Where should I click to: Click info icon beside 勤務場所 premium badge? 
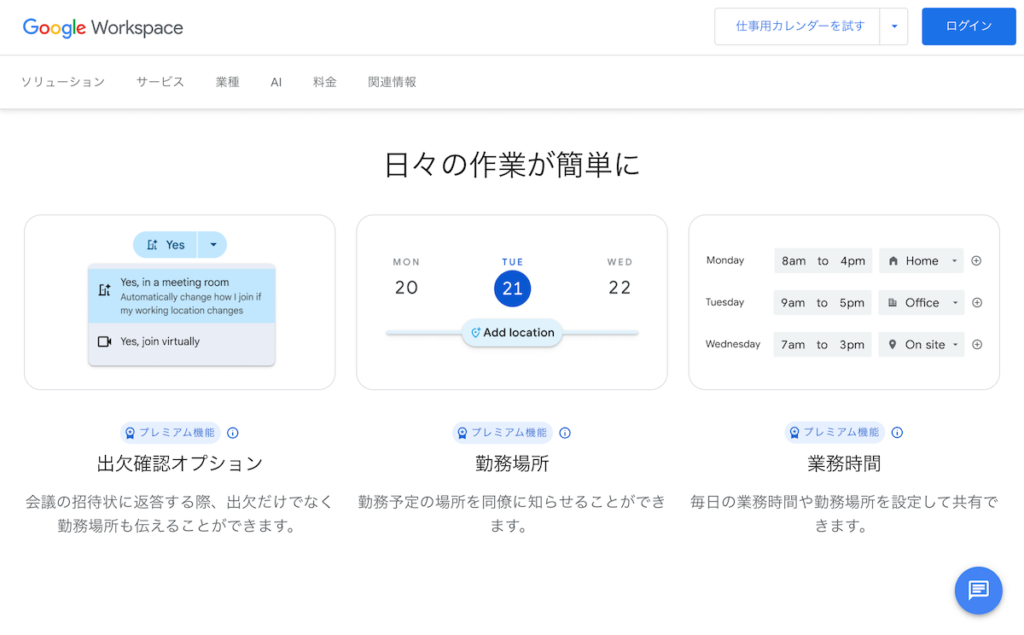pos(565,432)
